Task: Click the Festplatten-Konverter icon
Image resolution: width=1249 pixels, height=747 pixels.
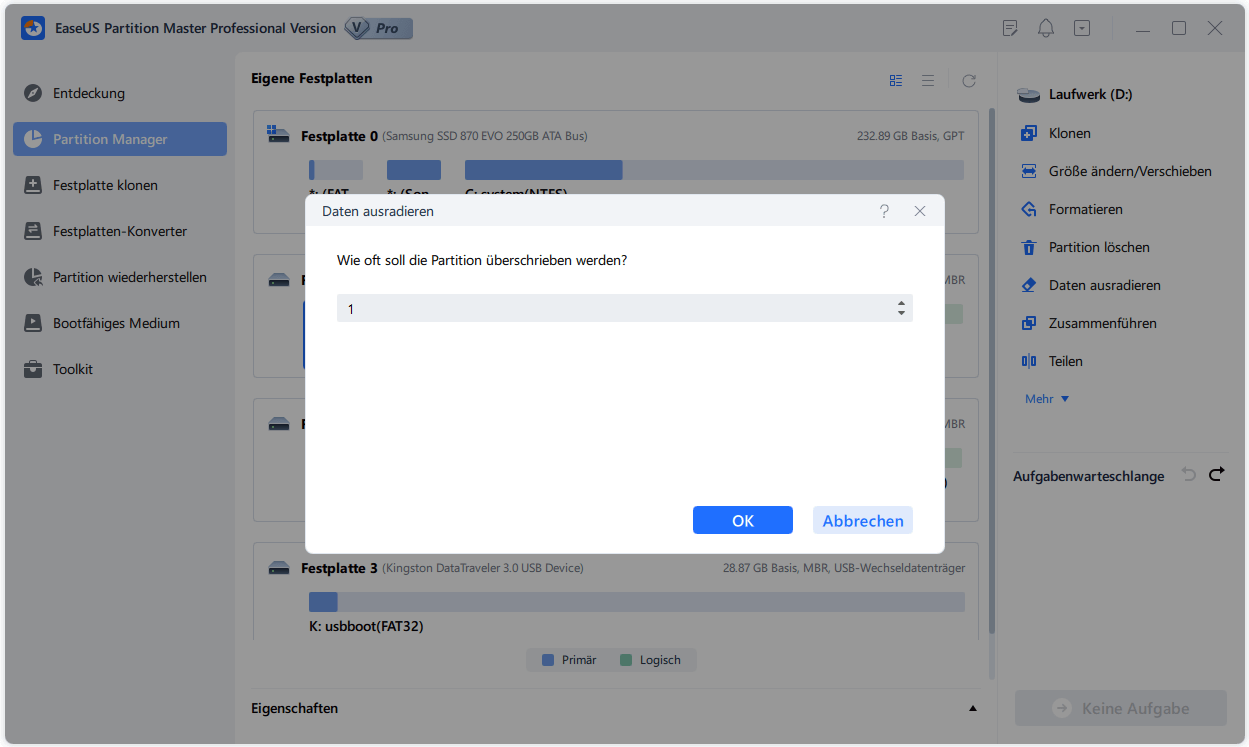Action: (33, 231)
